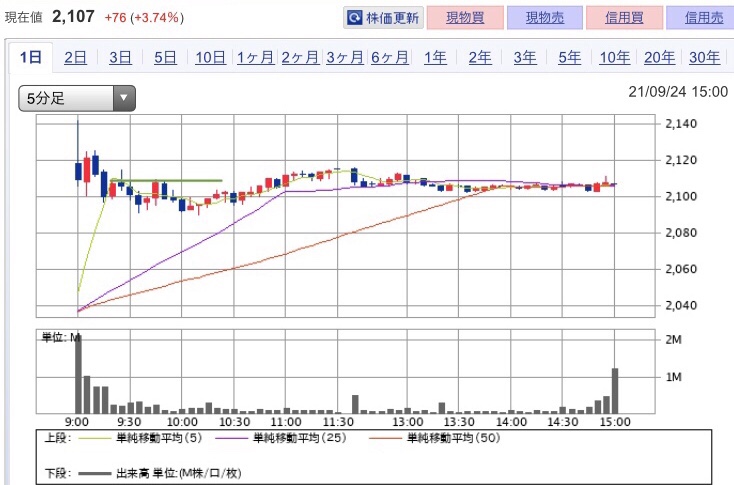The height and width of the screenshot is (485, 734).
Task: Click the 単純移動平均(5) legend entry
Action: pos(140,438)
